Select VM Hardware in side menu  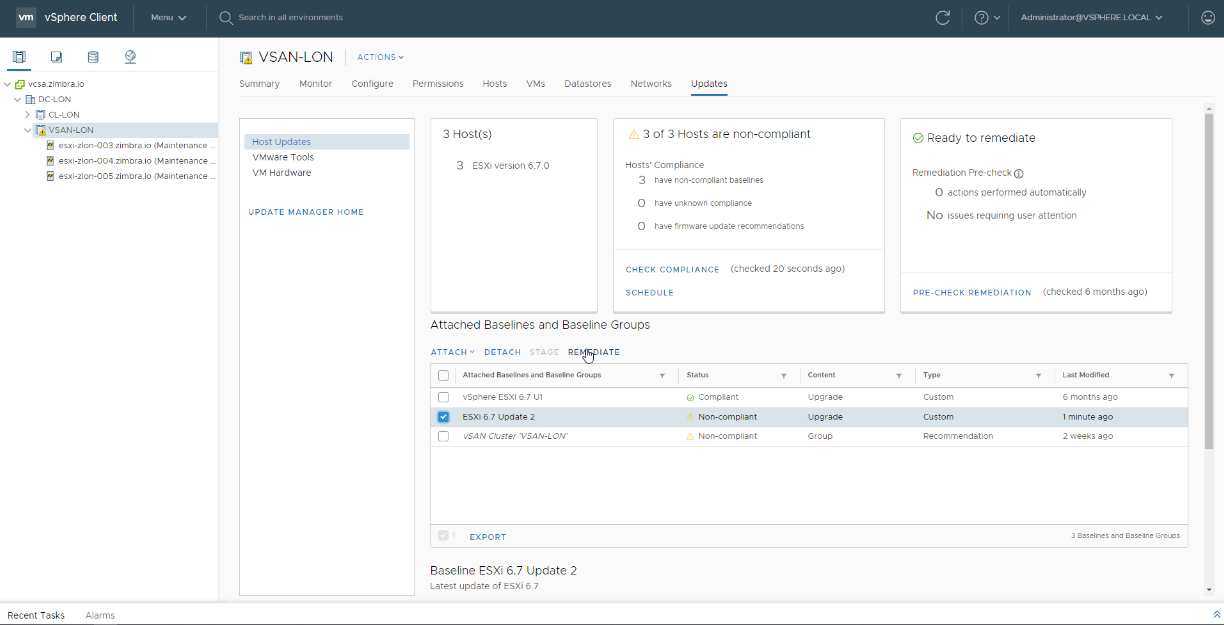(282, 173)
